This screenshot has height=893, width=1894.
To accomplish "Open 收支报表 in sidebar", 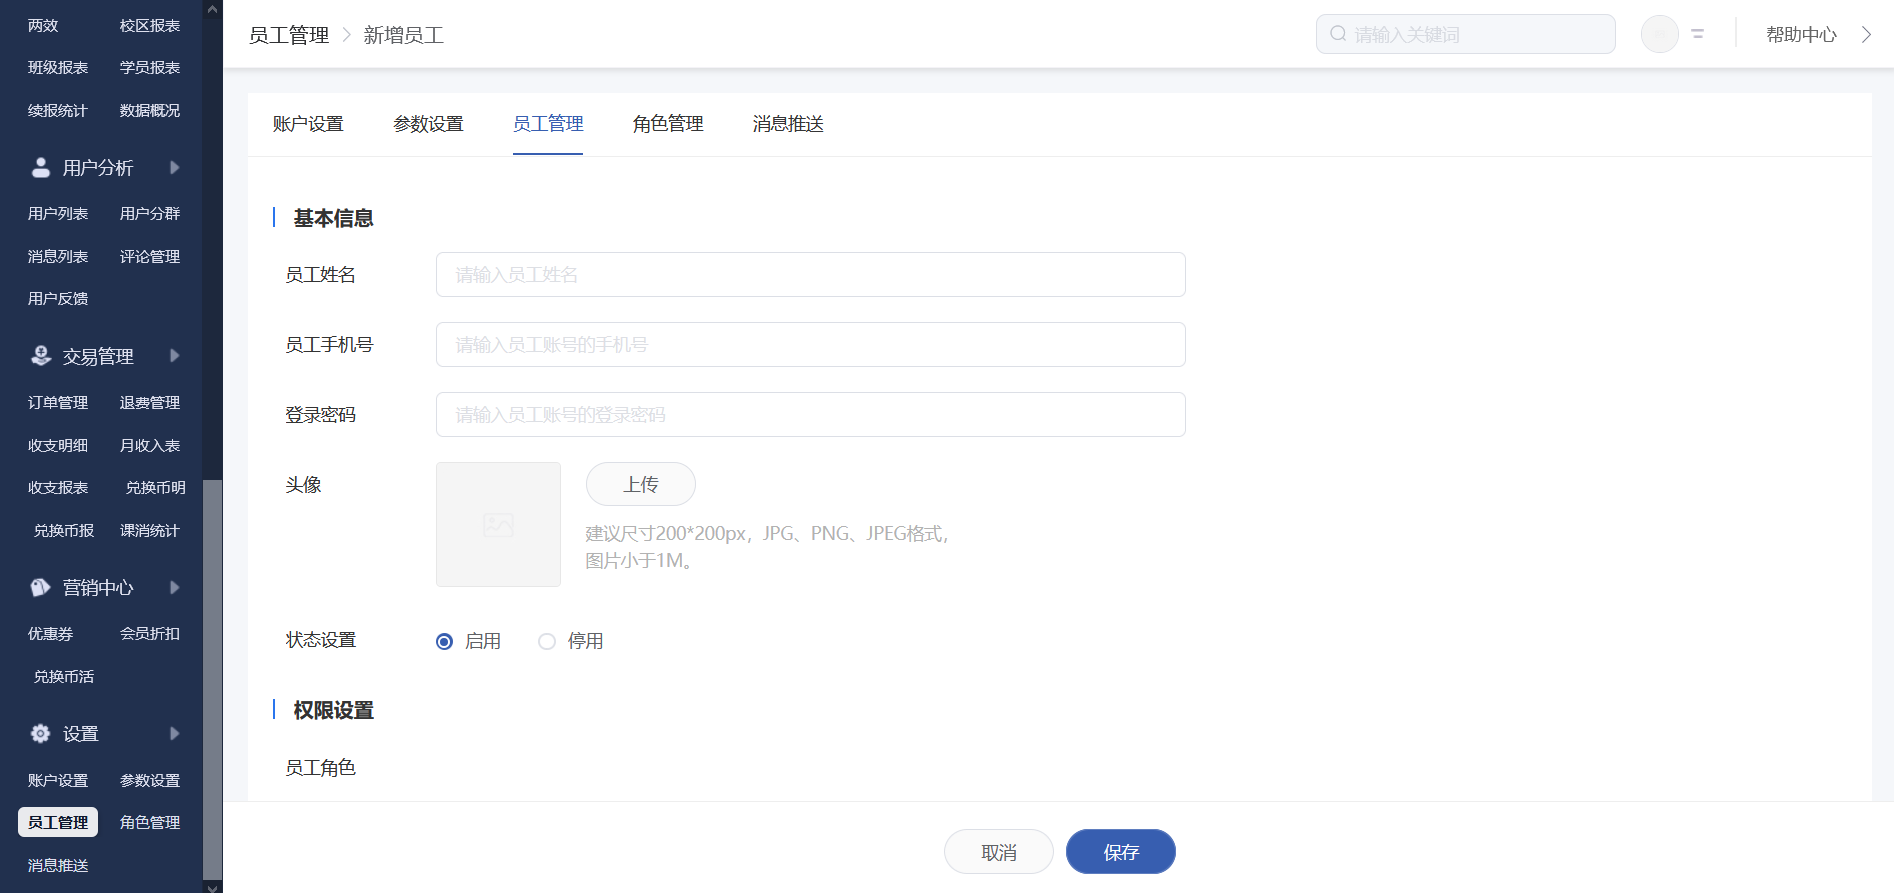I will 58,487.
